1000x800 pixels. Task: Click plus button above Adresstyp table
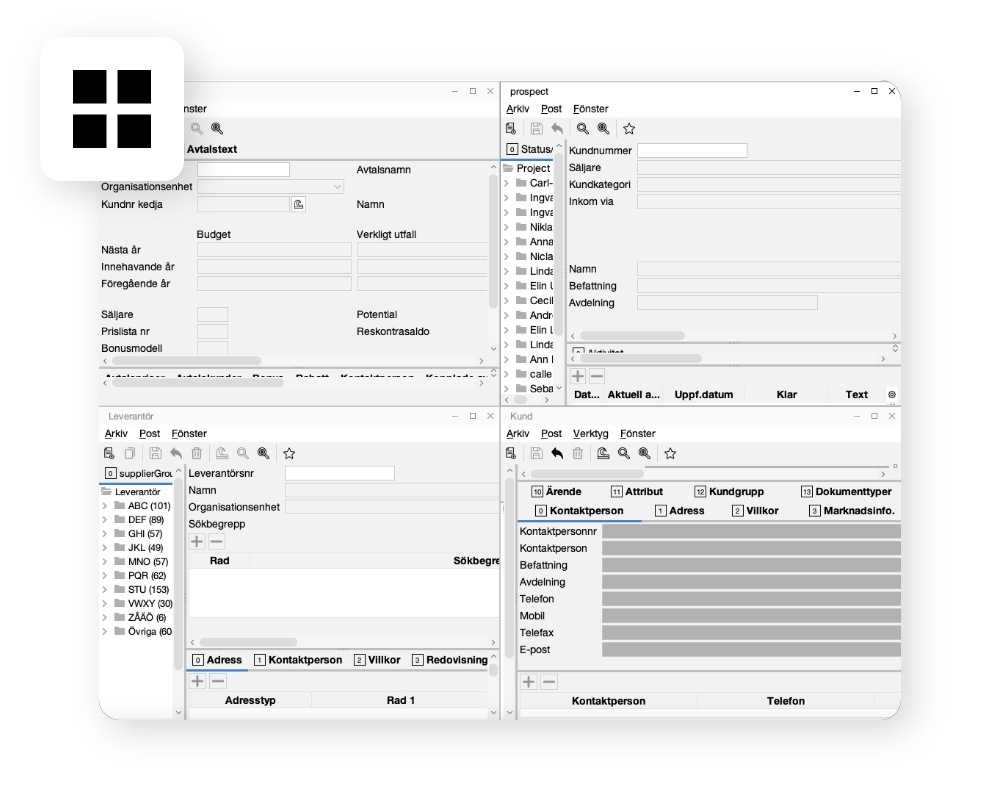tap(198, 681)
